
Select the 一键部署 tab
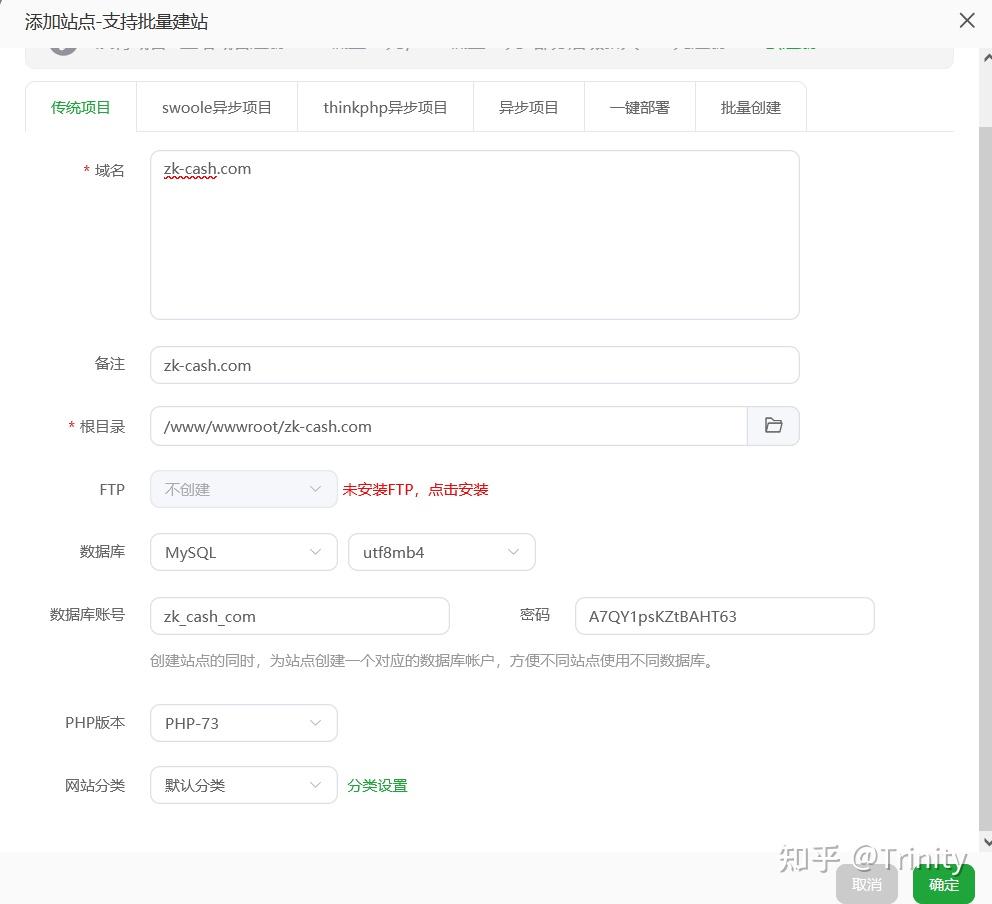click(639, 106)
